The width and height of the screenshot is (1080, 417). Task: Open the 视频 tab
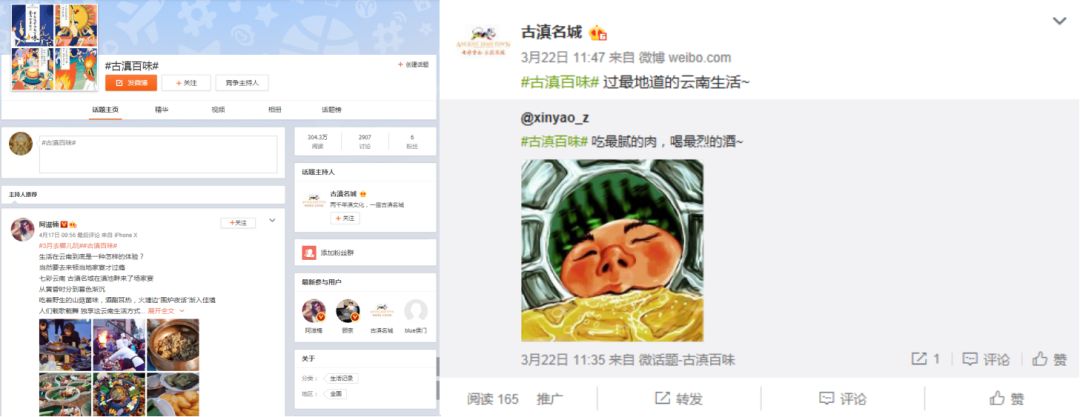(218, 110)
